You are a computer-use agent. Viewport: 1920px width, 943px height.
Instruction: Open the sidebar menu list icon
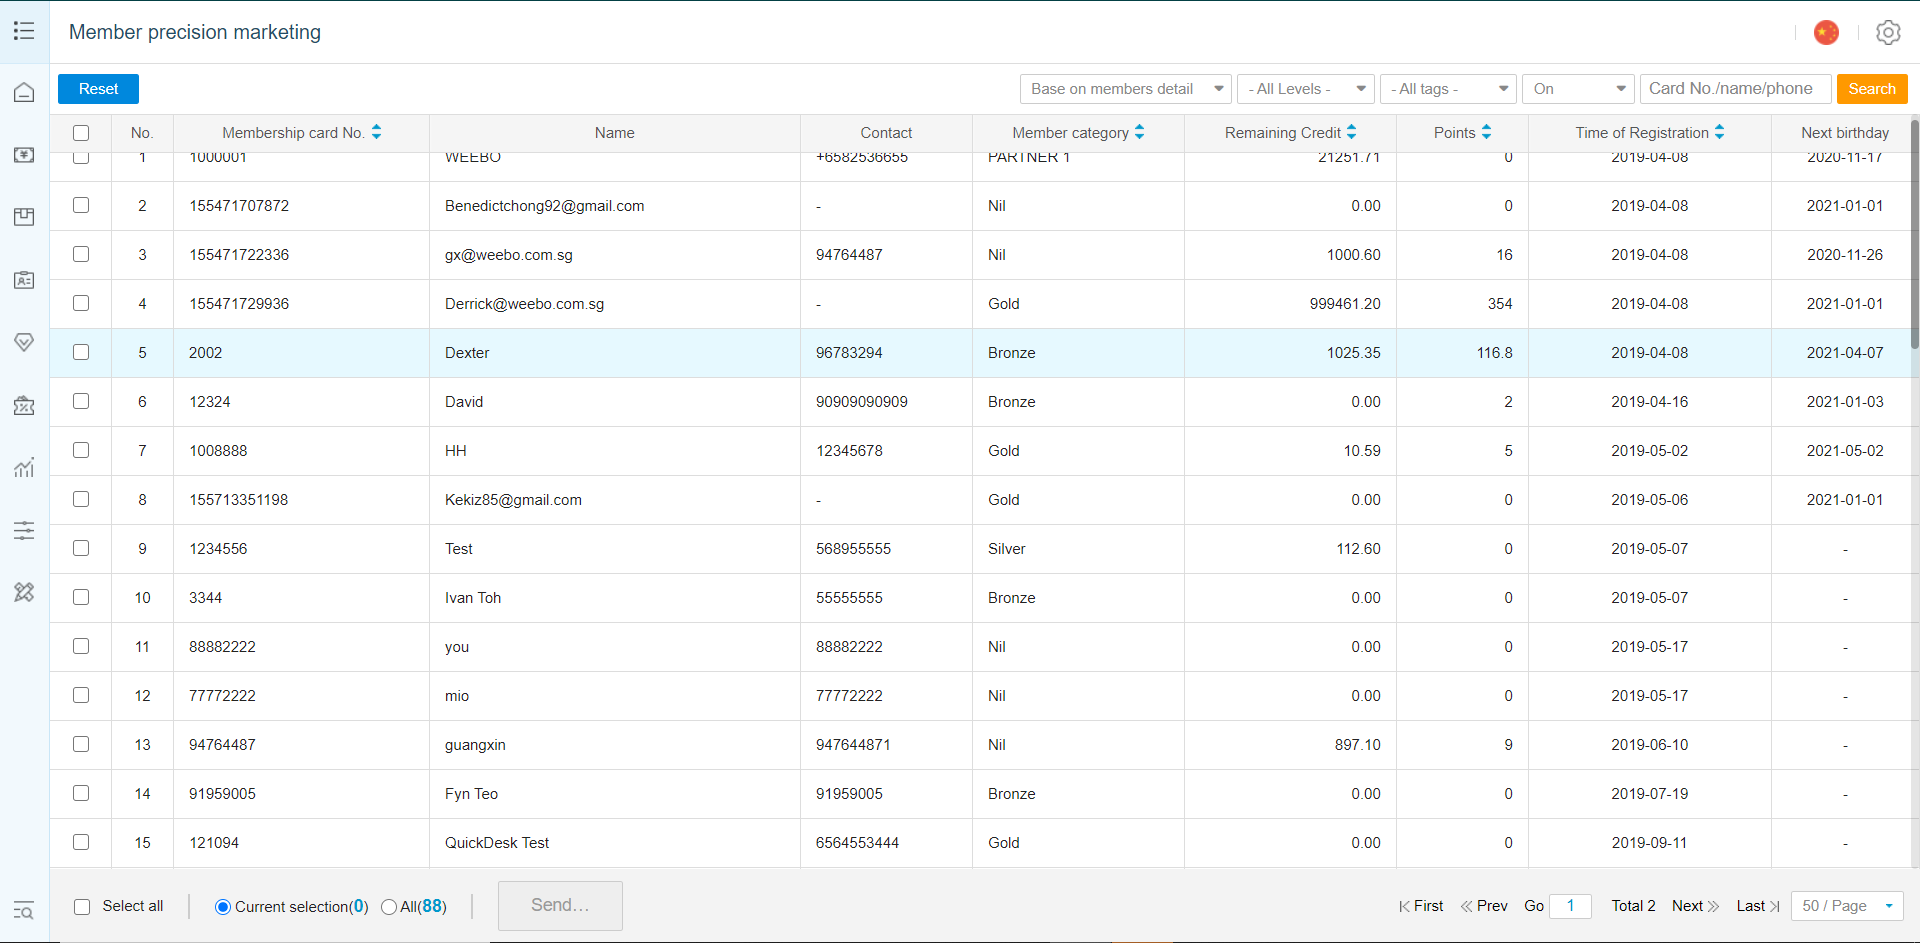[x=24, y=31]
